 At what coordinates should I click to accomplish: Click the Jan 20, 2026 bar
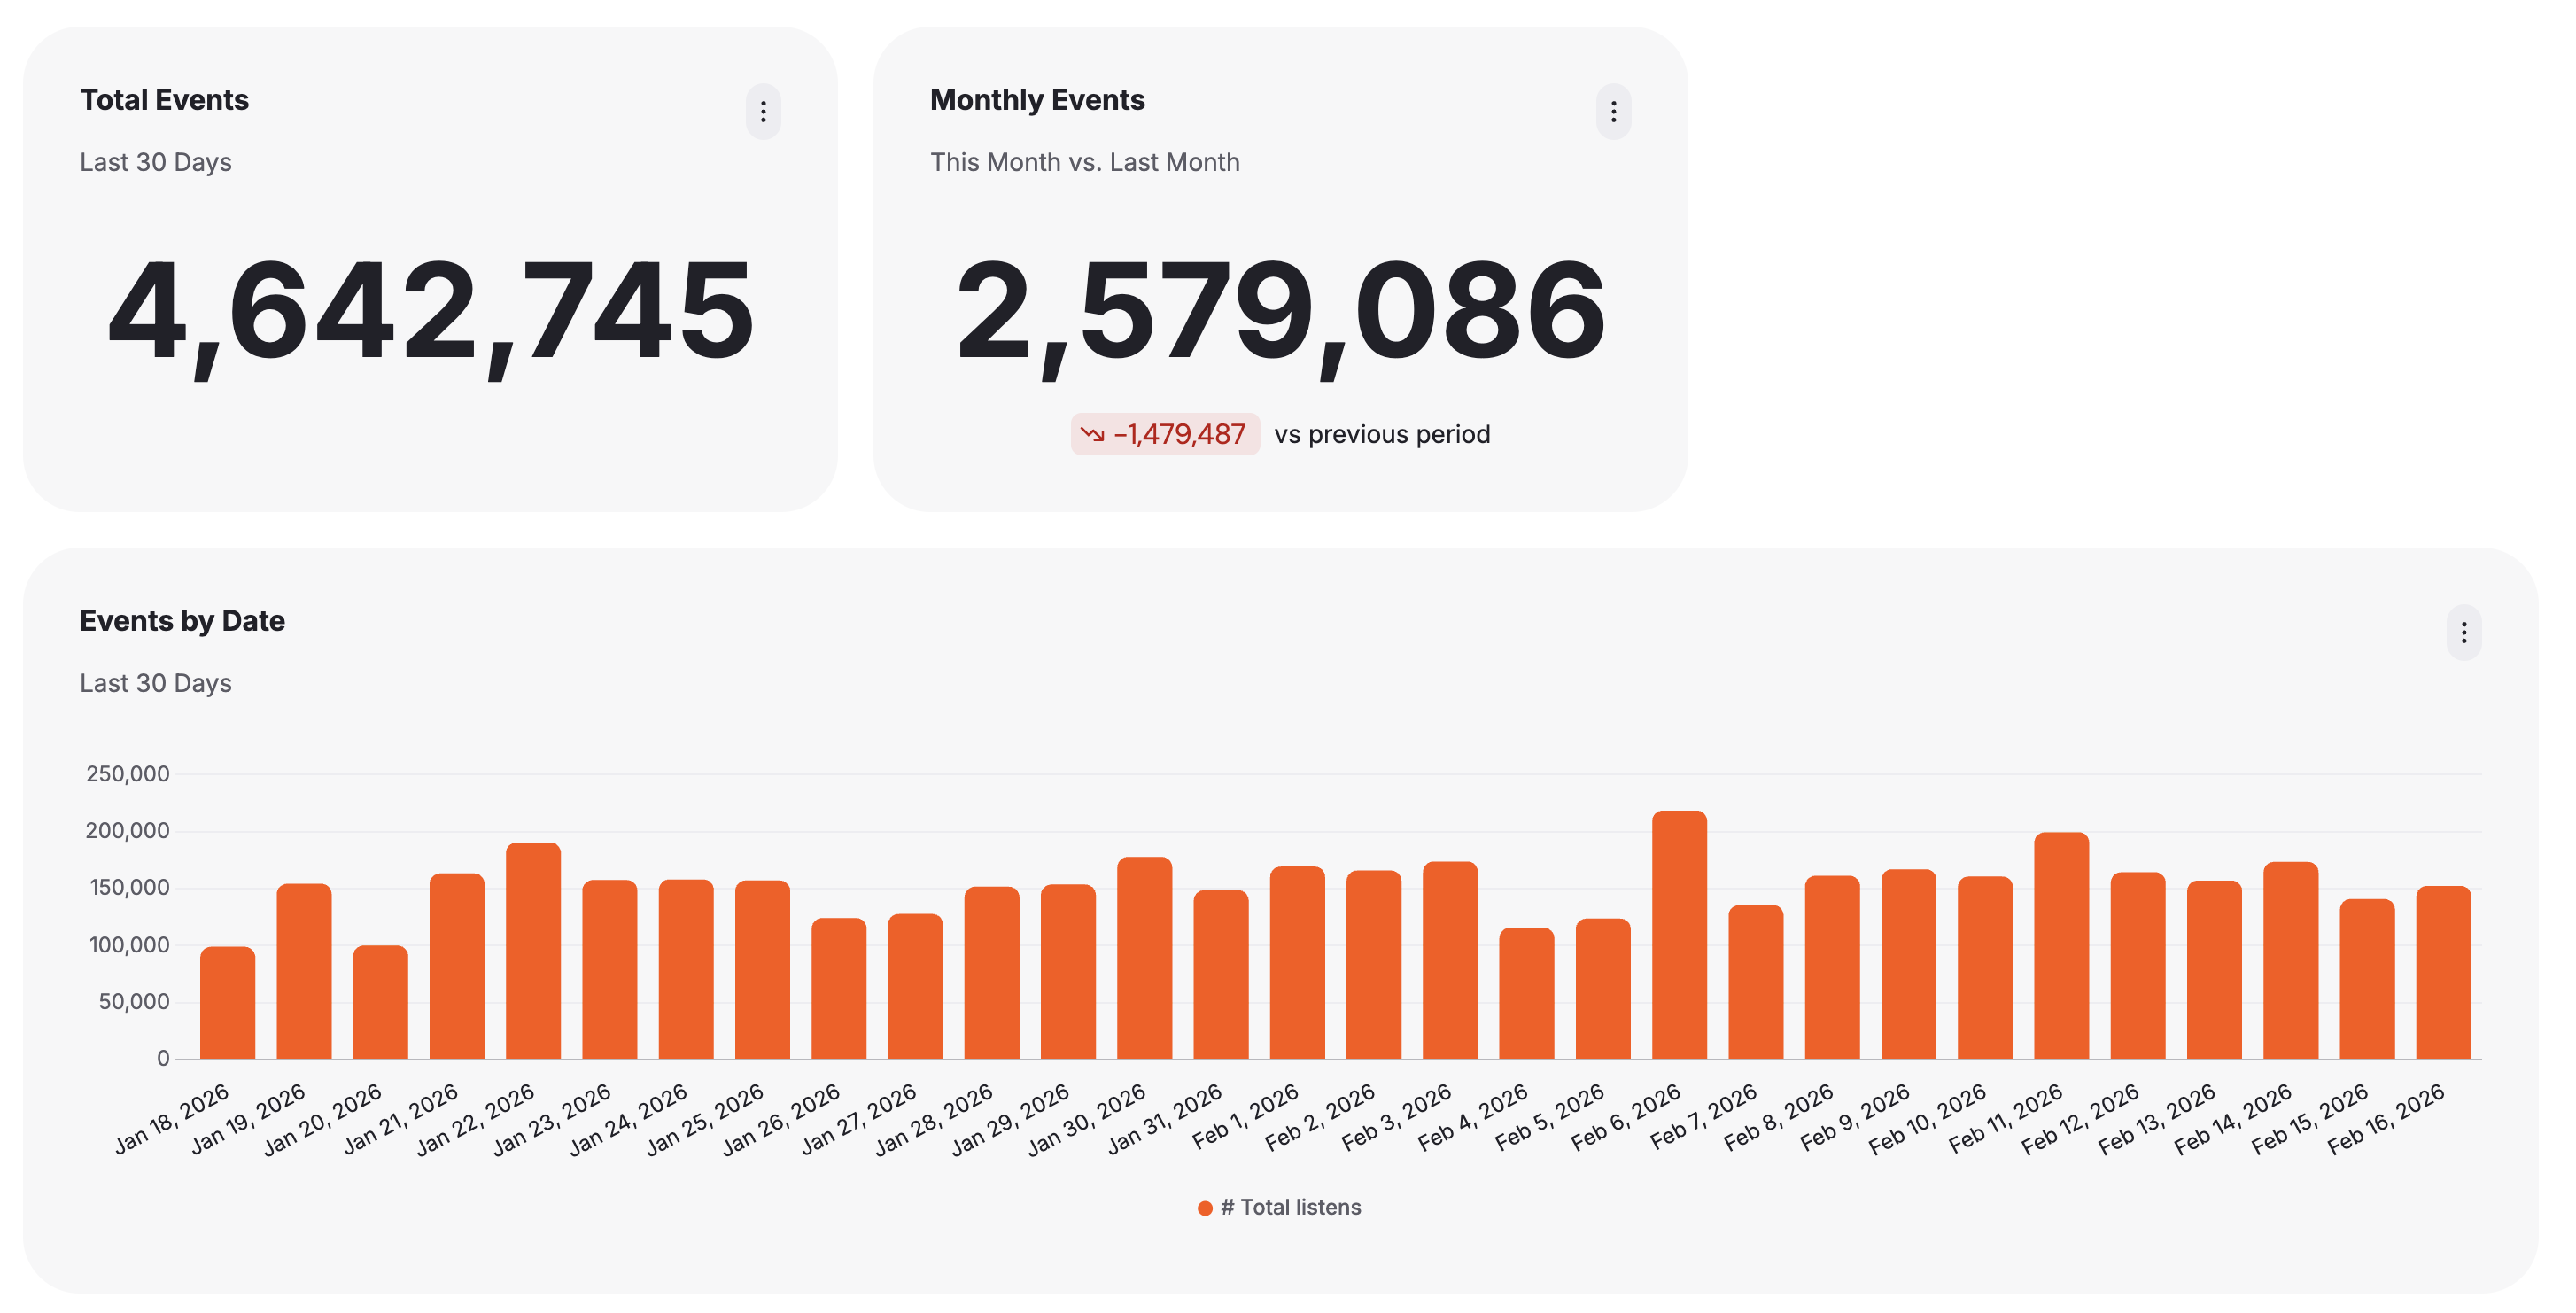click(380, 1002)
